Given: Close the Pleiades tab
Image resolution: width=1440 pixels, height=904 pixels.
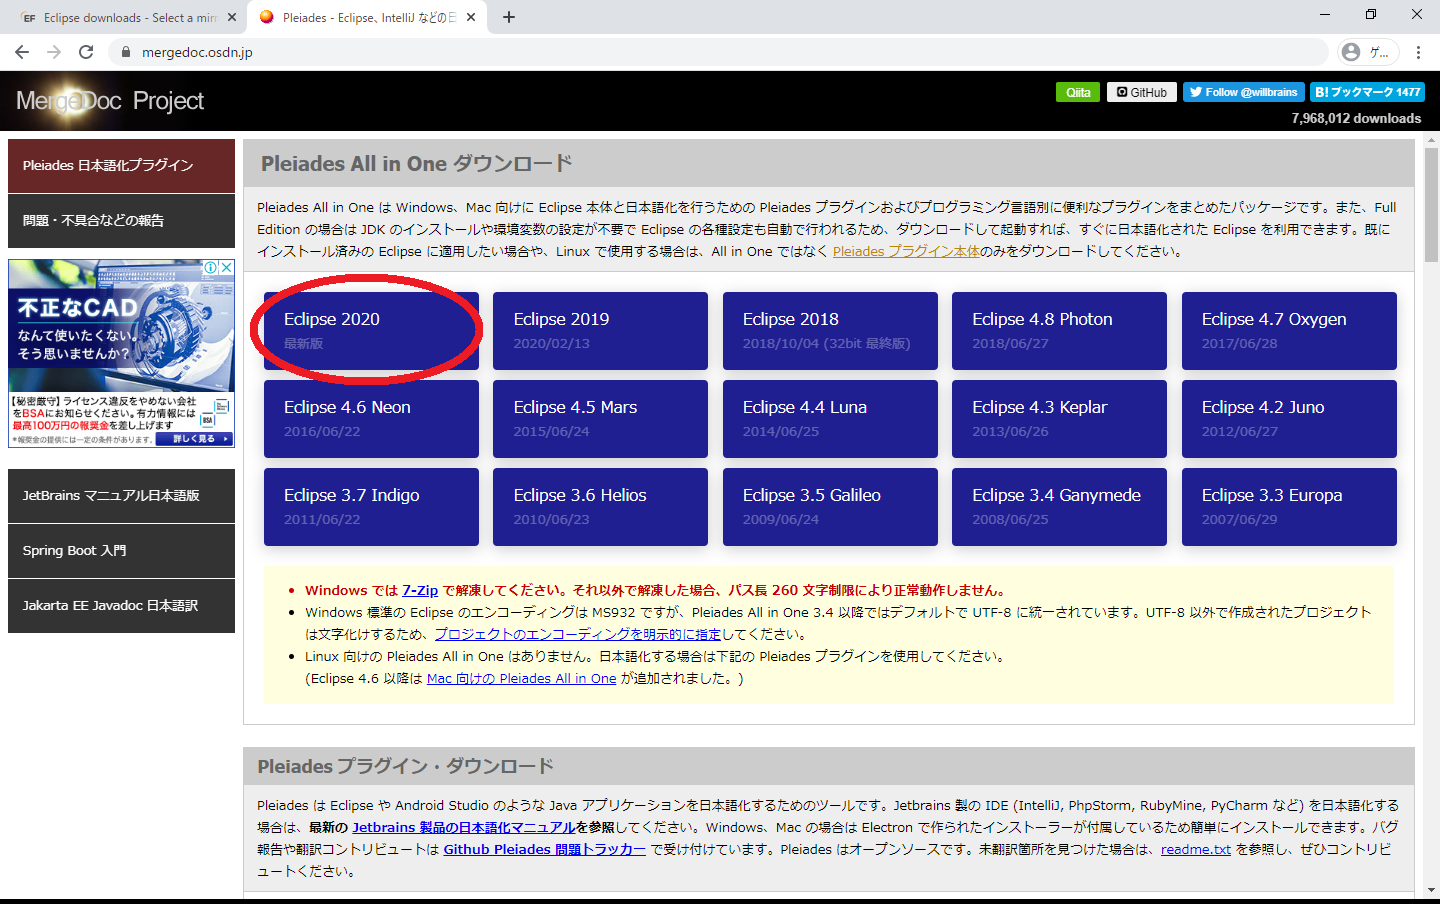Looking at the screenshot, I should 471,17.
